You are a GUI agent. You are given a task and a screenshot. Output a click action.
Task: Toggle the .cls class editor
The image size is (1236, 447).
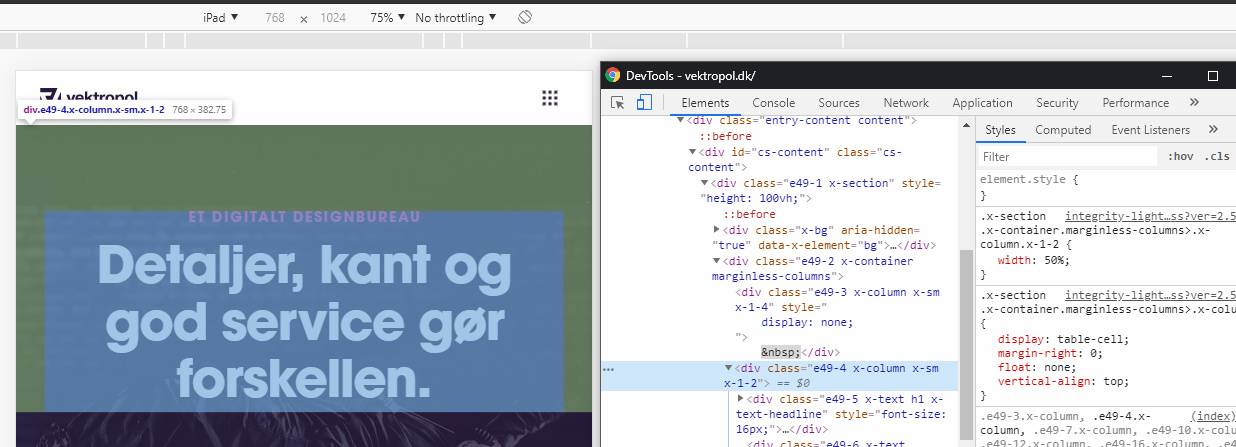pos(1217,156)
